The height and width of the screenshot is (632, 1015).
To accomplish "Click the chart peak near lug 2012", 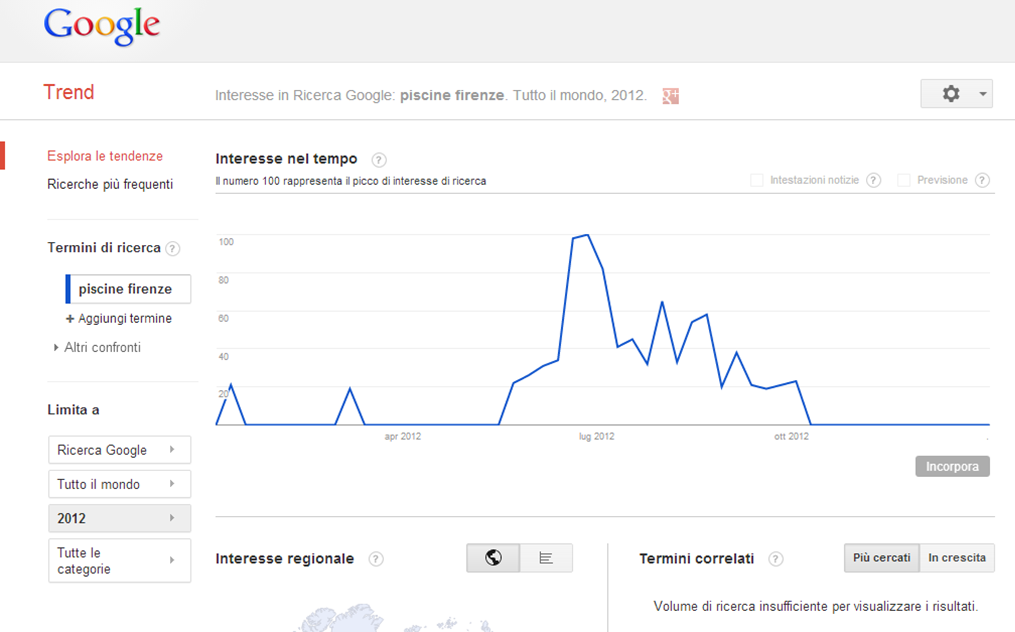I will [586, 235].
